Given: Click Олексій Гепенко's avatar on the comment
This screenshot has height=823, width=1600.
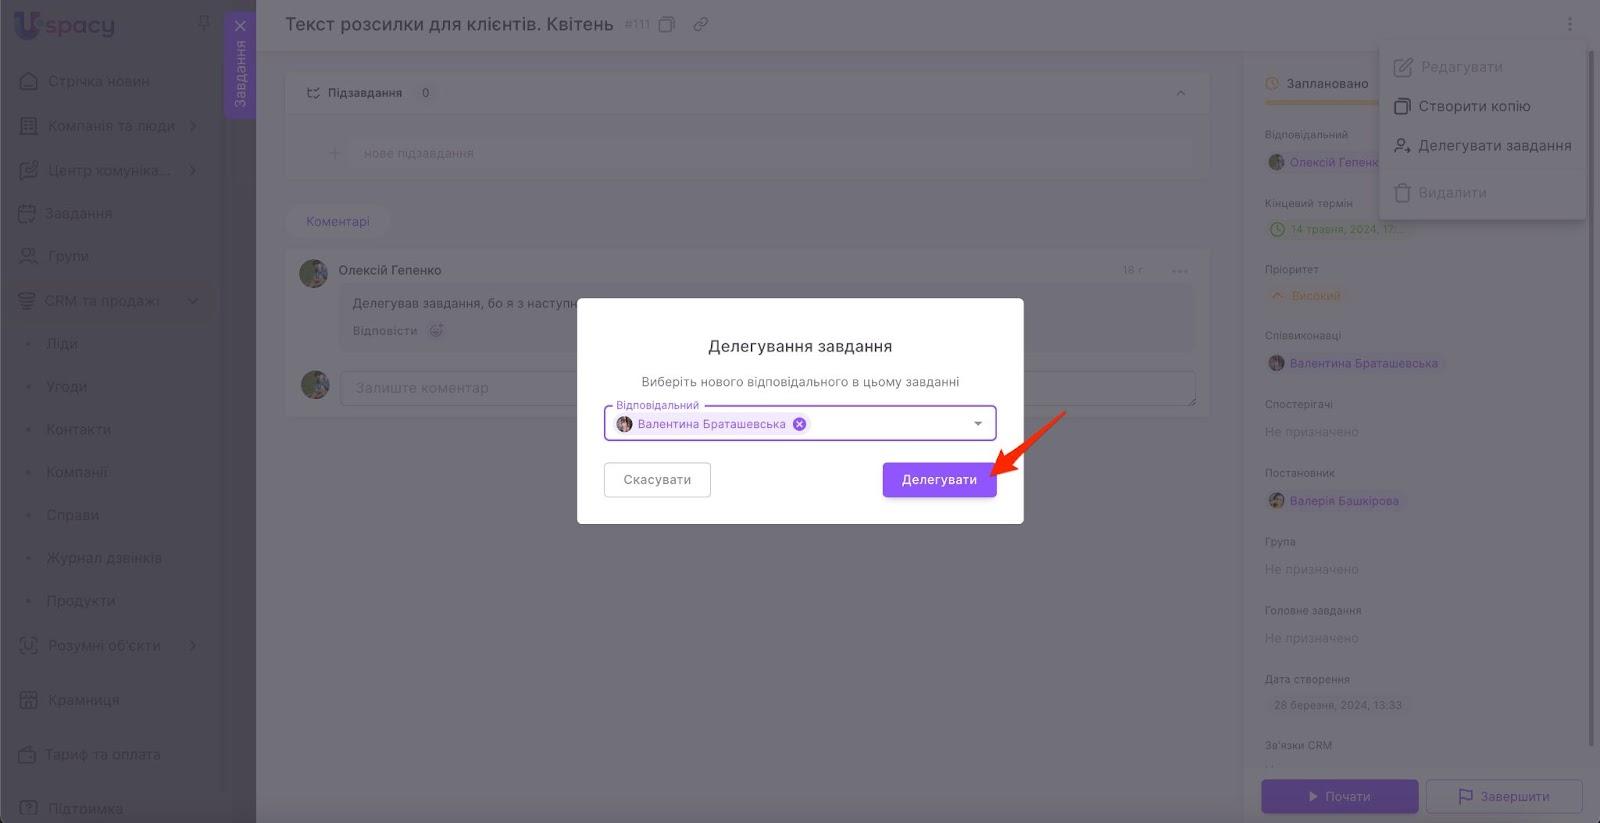Looking at the screenshot, I should (x=314, y=274).
